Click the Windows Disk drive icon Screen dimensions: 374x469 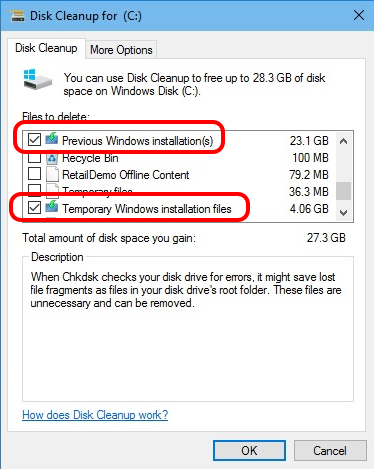pos(38,79)
